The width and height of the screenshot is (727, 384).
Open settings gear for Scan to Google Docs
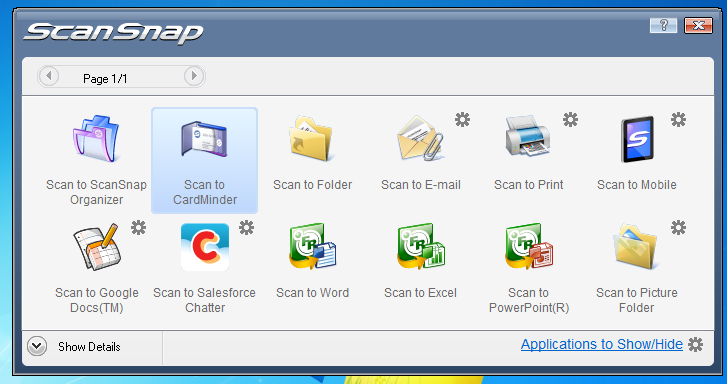point(138,228)
